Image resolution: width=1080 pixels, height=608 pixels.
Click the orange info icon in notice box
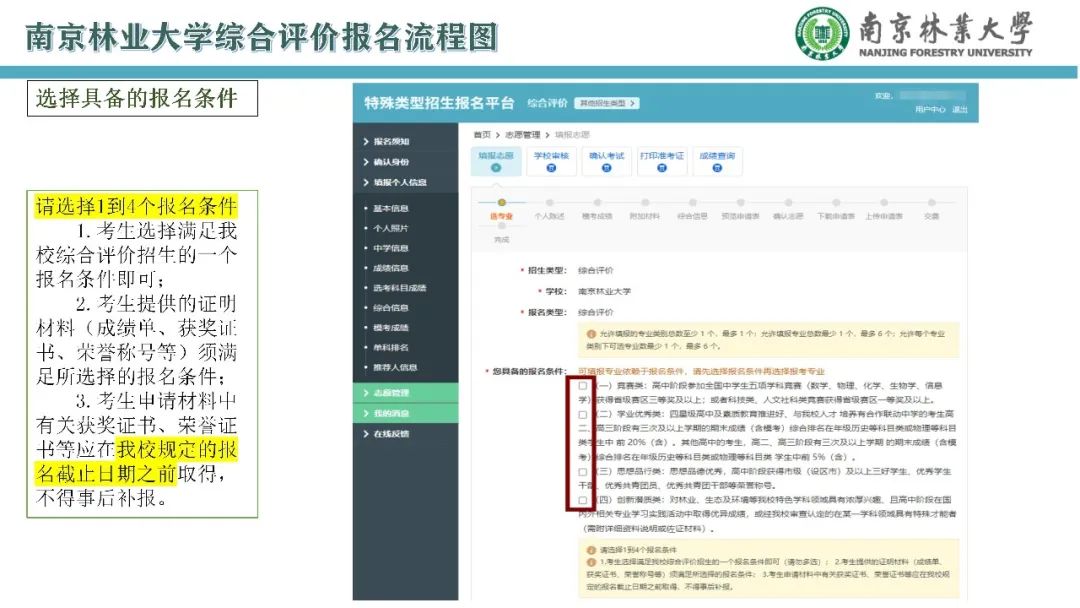pyautogui.click(x=591, y=334)
